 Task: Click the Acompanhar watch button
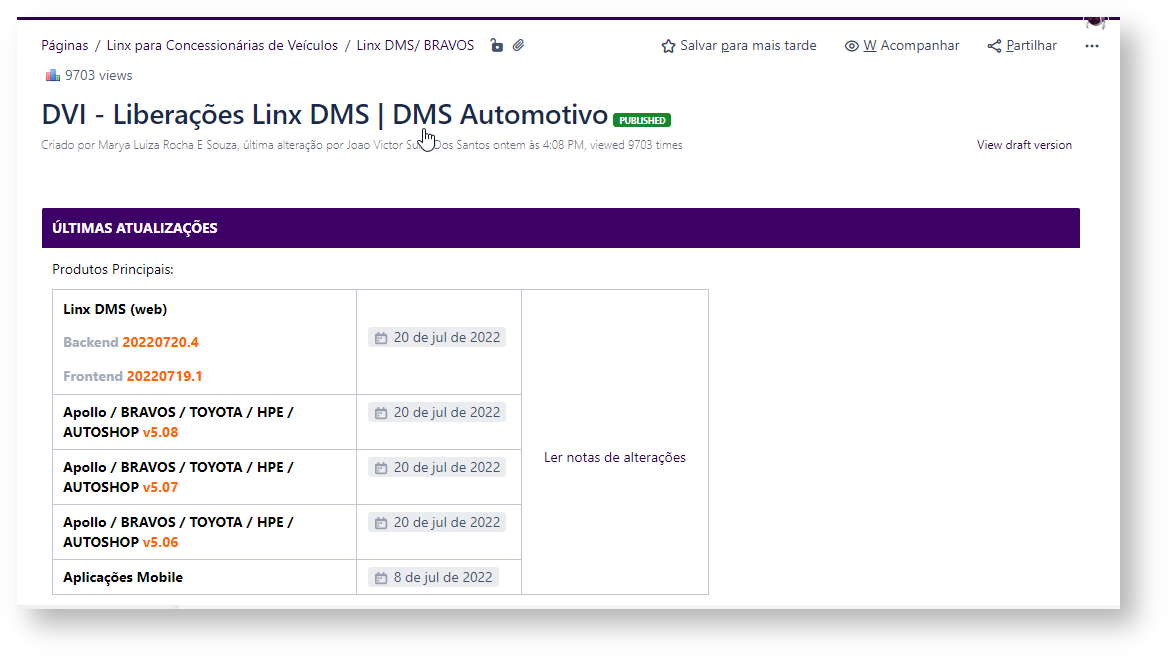[902, 46]
